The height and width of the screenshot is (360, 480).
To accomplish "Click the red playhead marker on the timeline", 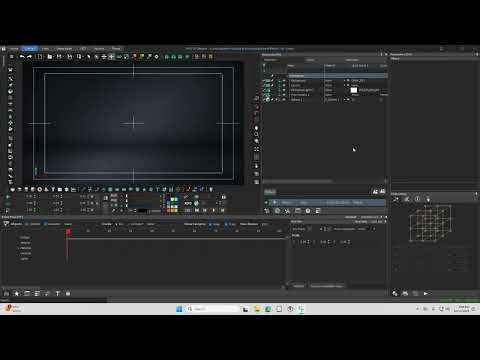I will pyautogui.click(x=68, y=232).
